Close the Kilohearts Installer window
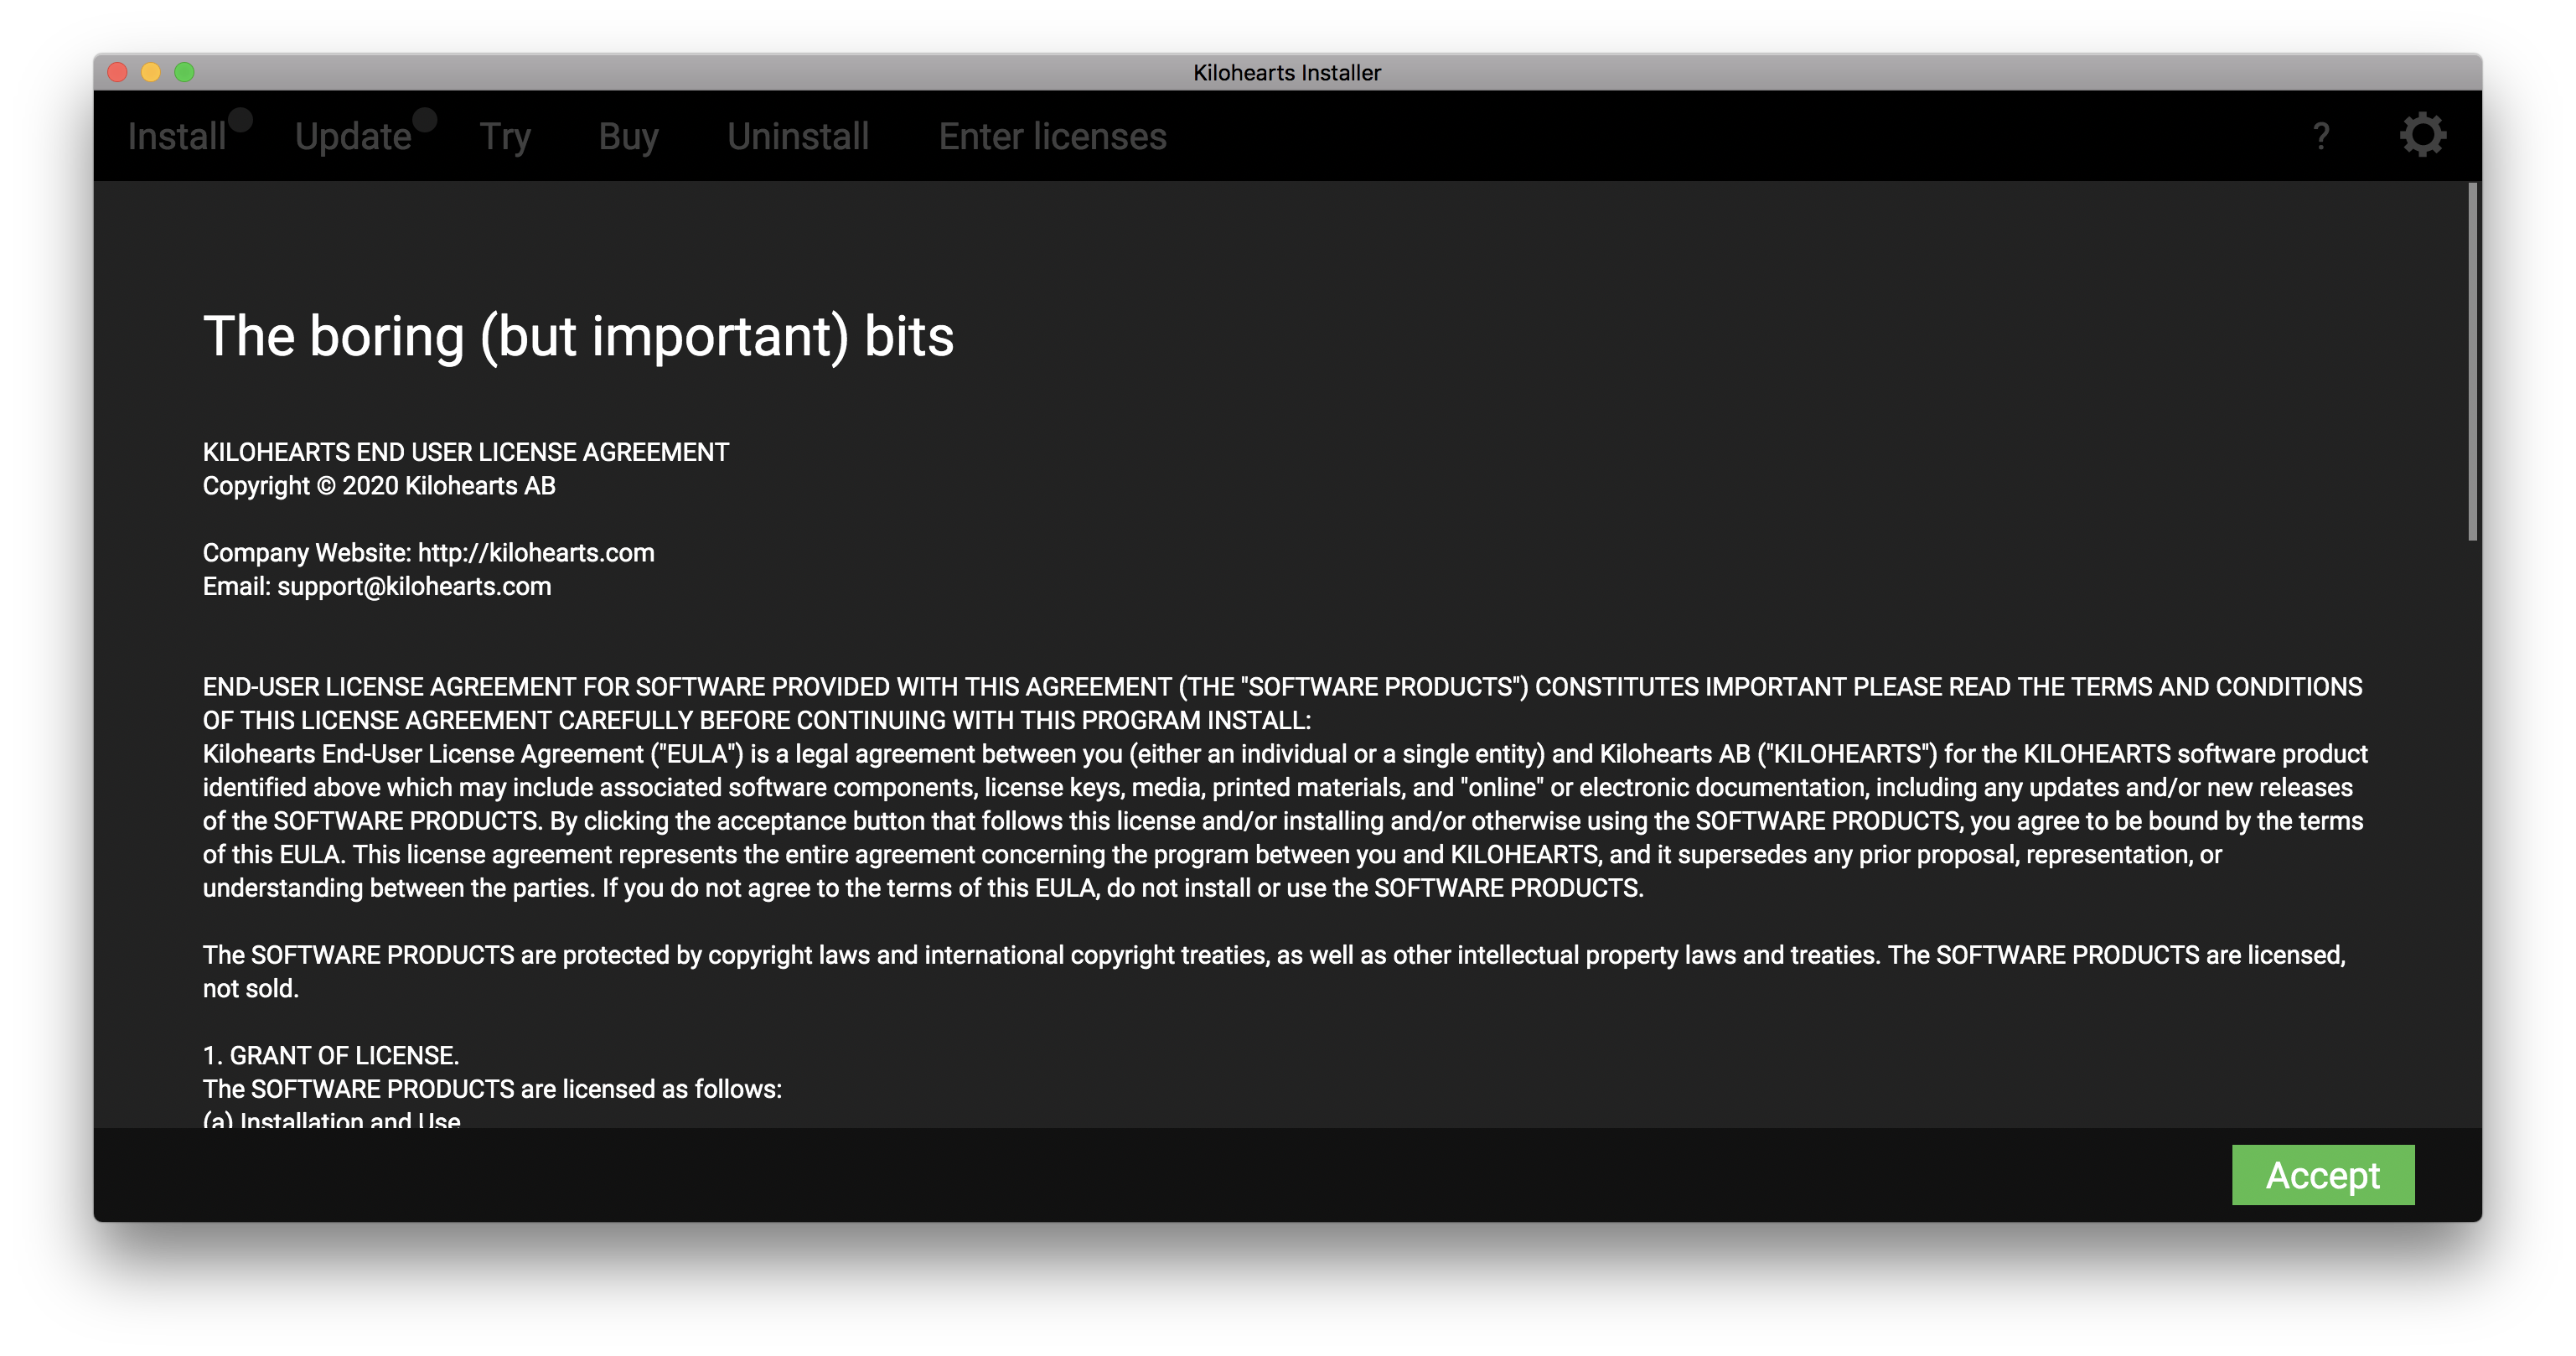Viewport: 2576px width, 1356px height. [x=118, y=72]
